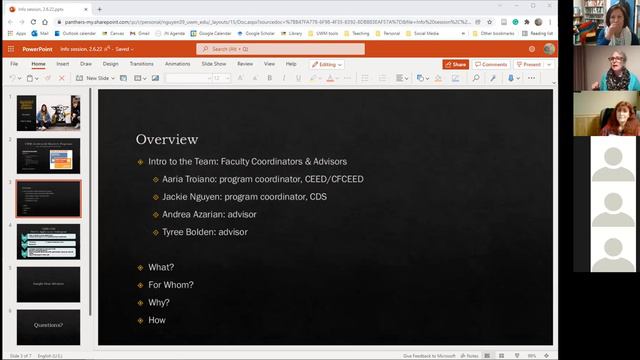Open a new browser tab with plus

click(x=99, y=9)
